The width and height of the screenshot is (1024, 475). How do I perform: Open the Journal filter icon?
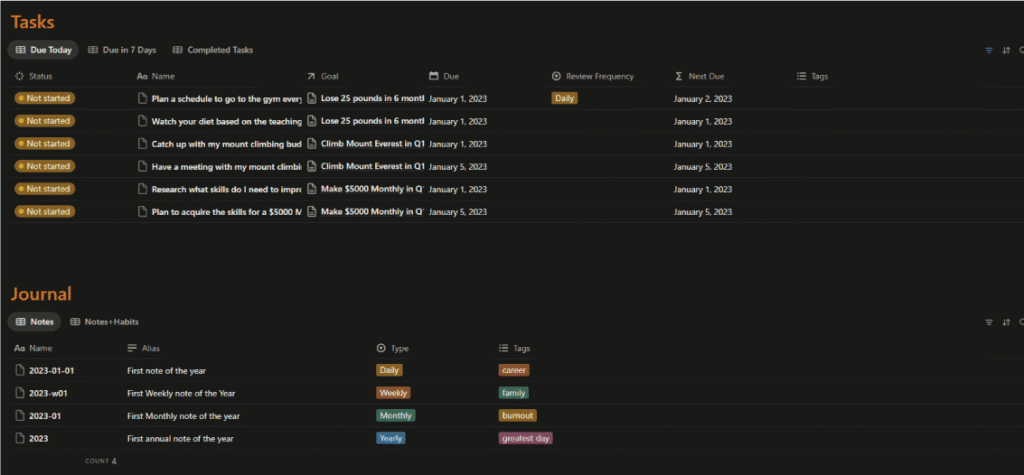point(989,322)
